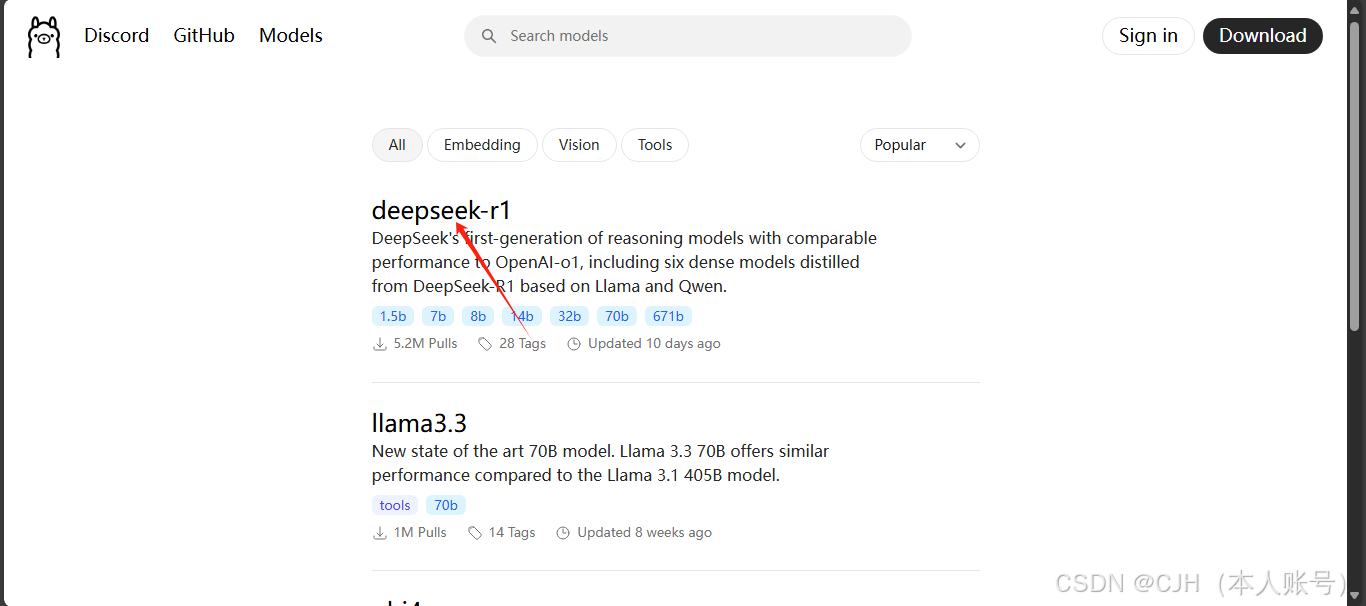Click the scrollbar up arrow
Image resolution: width=1366 pixels, height=606 pixels.
(1356, 9)
